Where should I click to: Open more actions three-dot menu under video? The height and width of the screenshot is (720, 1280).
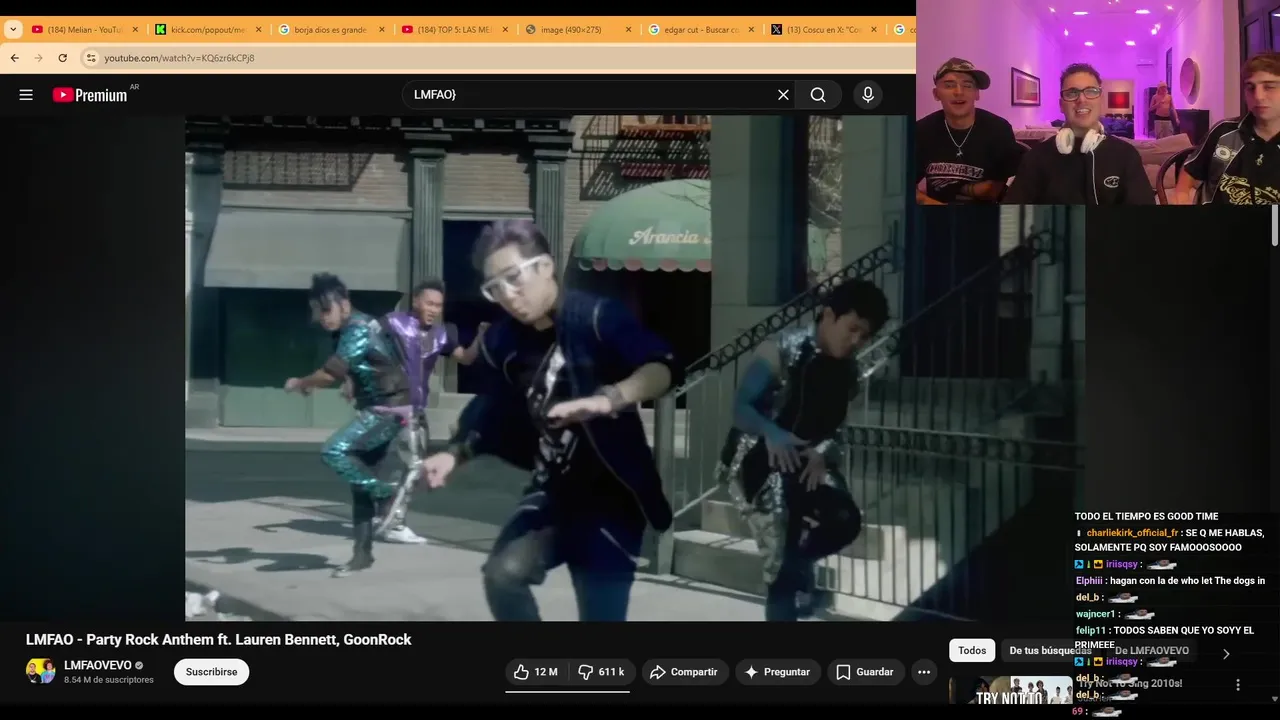click(924, 672)
